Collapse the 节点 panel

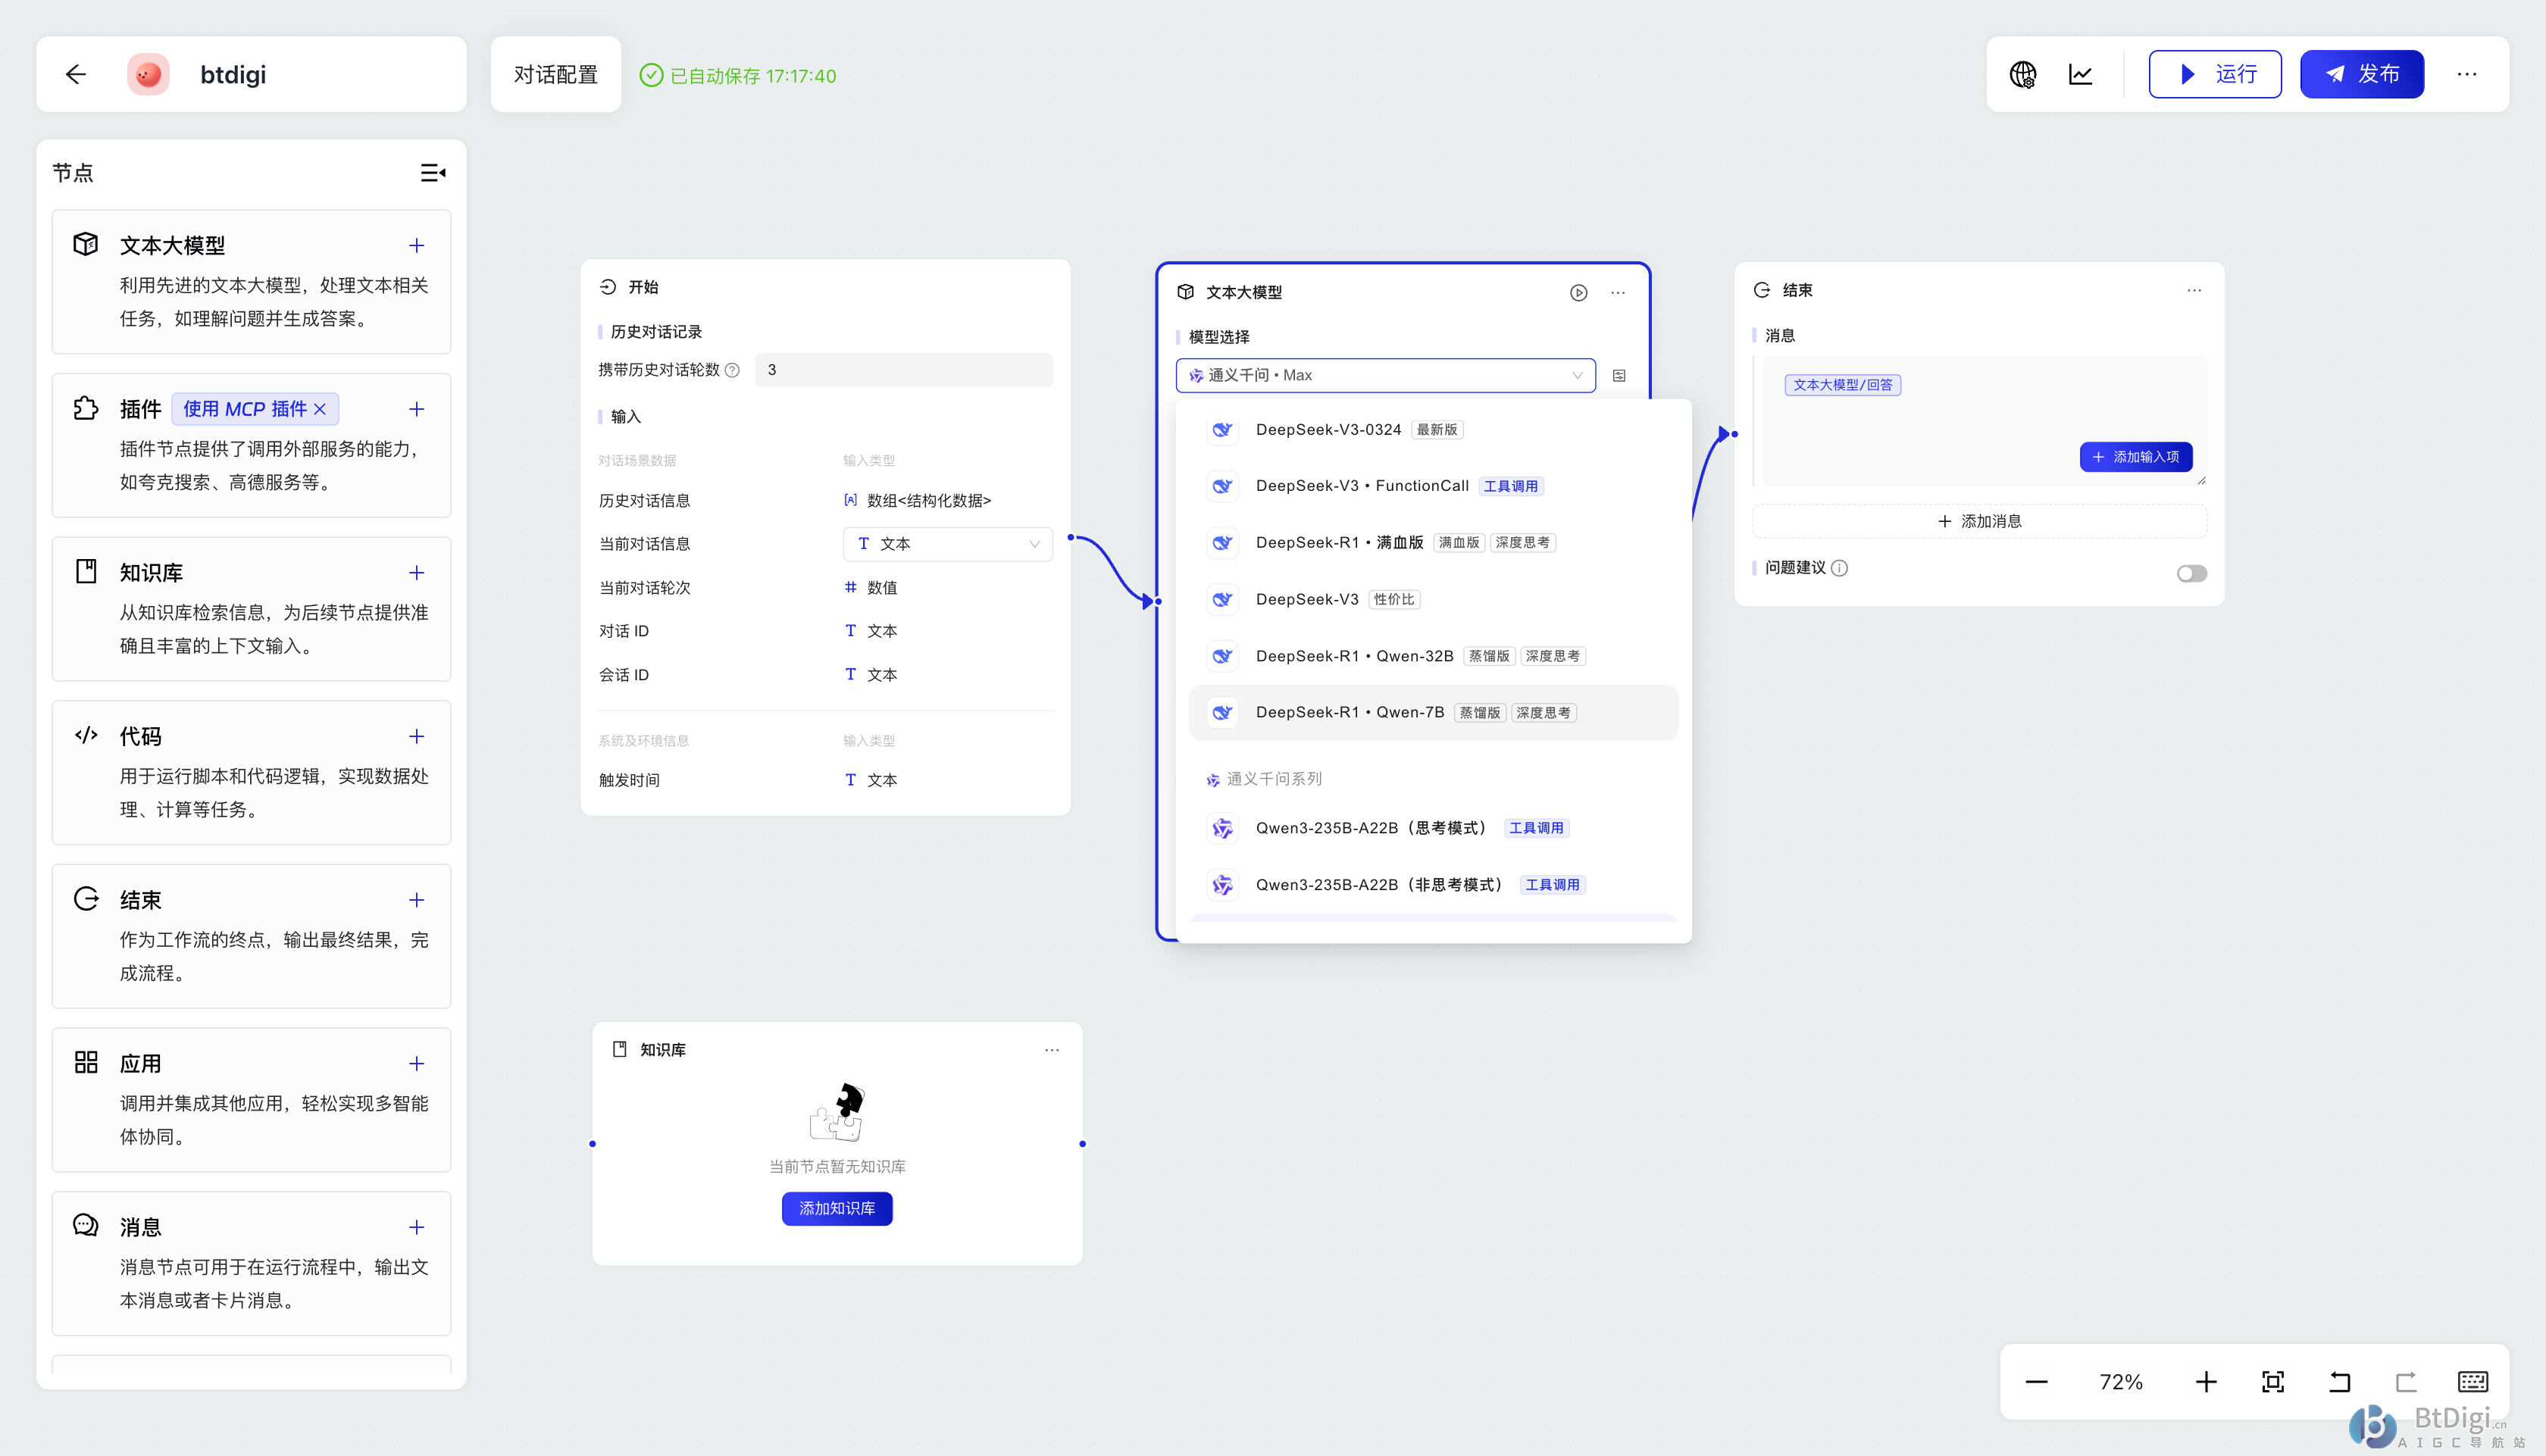(x=433, y=173)
